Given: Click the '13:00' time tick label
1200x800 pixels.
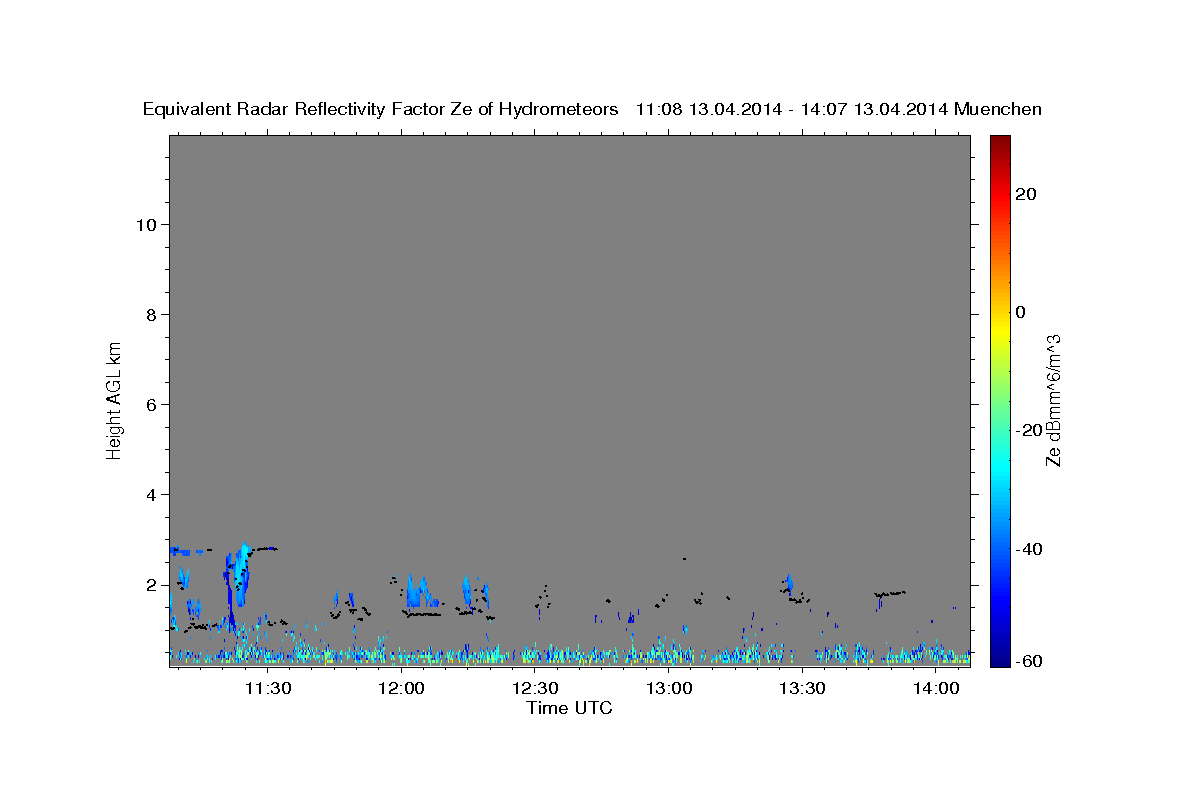Looking at the screenshot, I should point(668,688).
